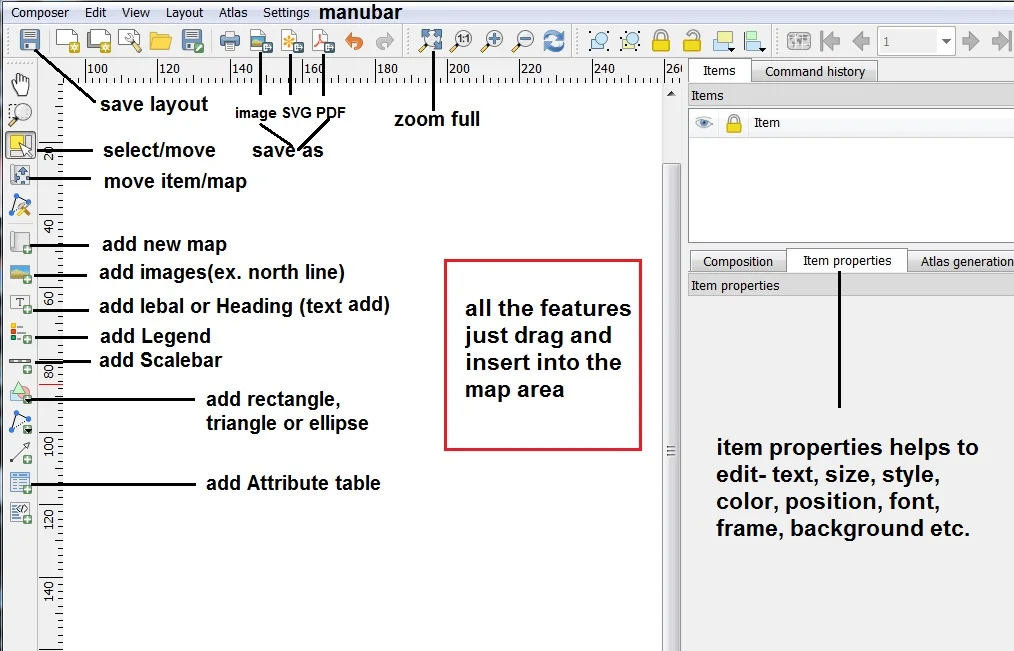Screen dimensions: 1014x651
Task: Click the 'Item' column header text
Action: tap(767, 122)
